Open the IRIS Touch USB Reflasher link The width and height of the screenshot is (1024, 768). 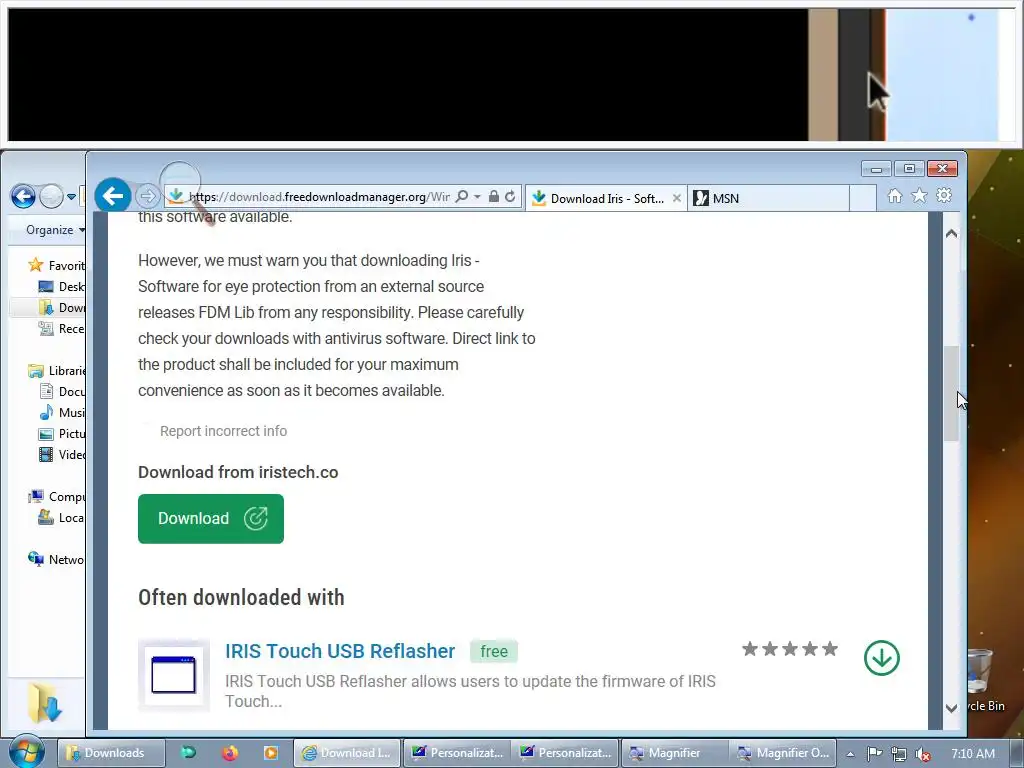click(x=340, y=651)
